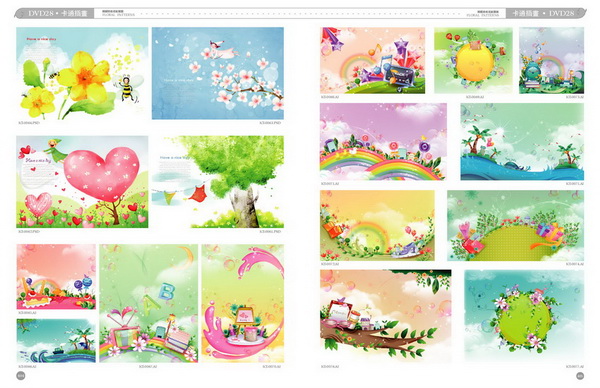Click the left DVD28 卡通插畫 header label
Image resolution: width=600 pixels, height=388 pixels.
58,13
